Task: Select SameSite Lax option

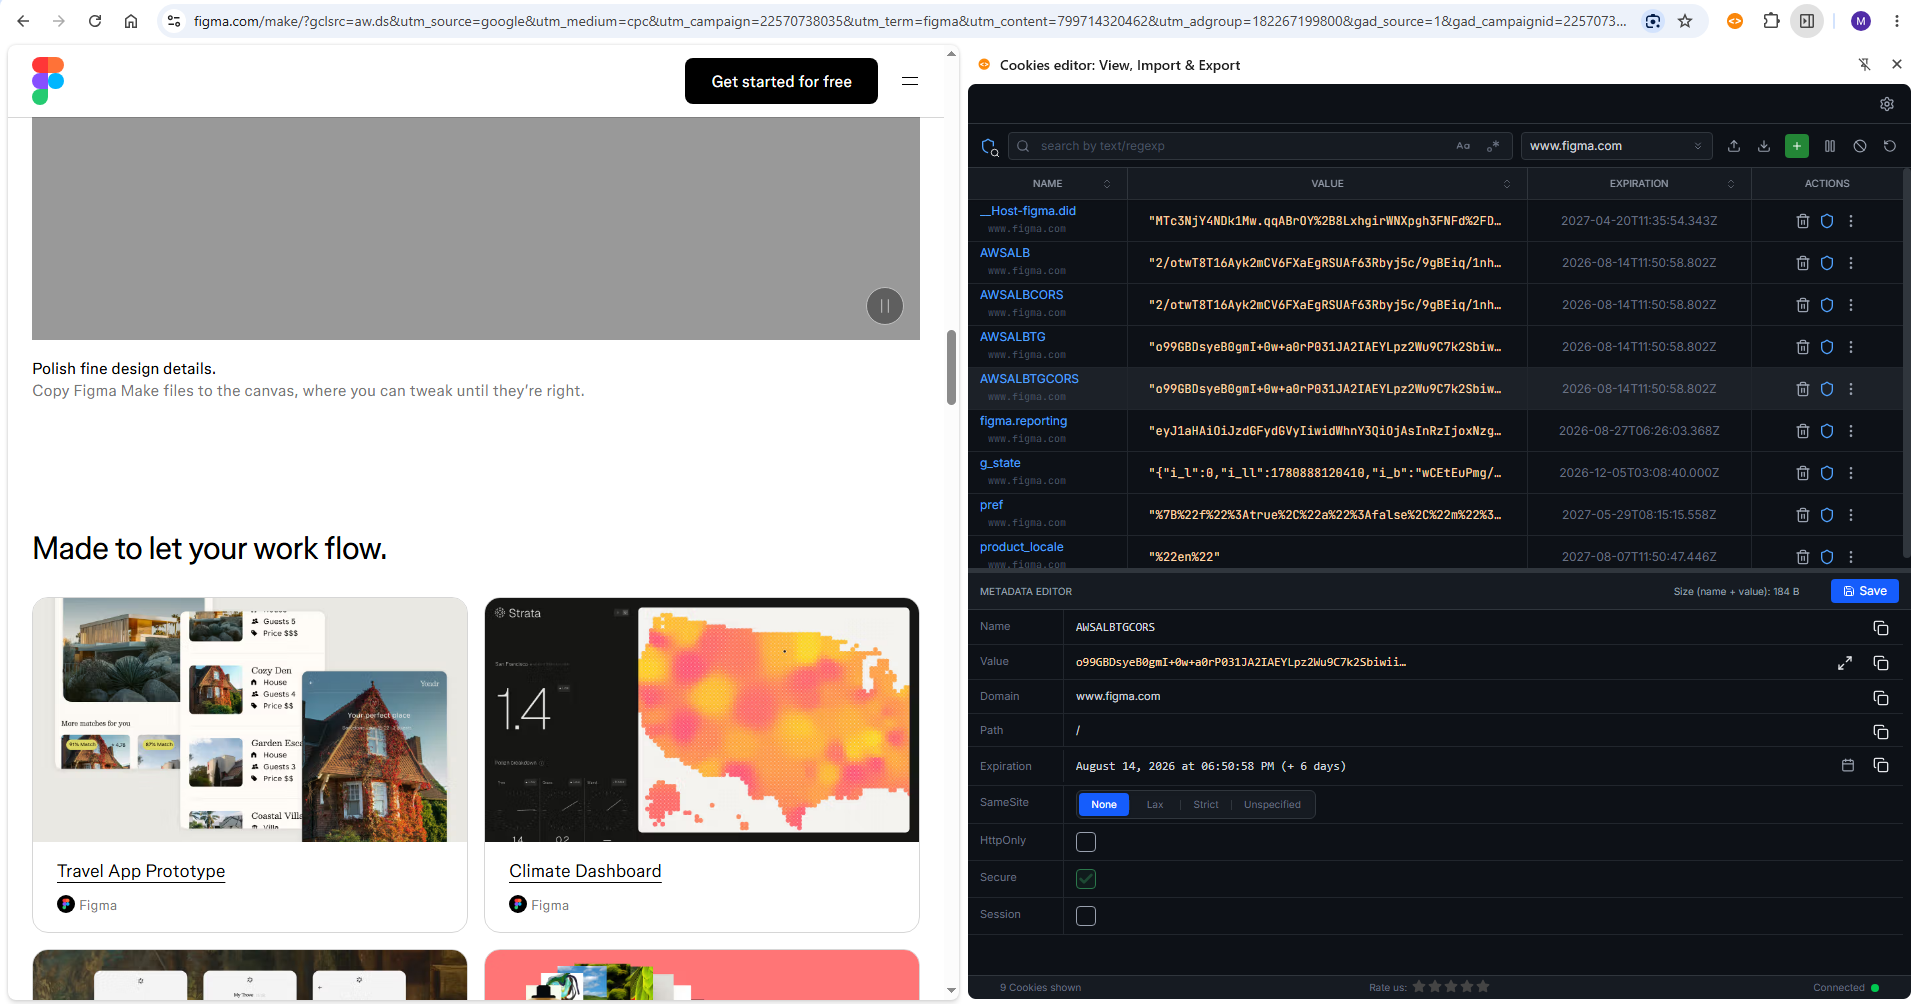Action: point(1154,804)
